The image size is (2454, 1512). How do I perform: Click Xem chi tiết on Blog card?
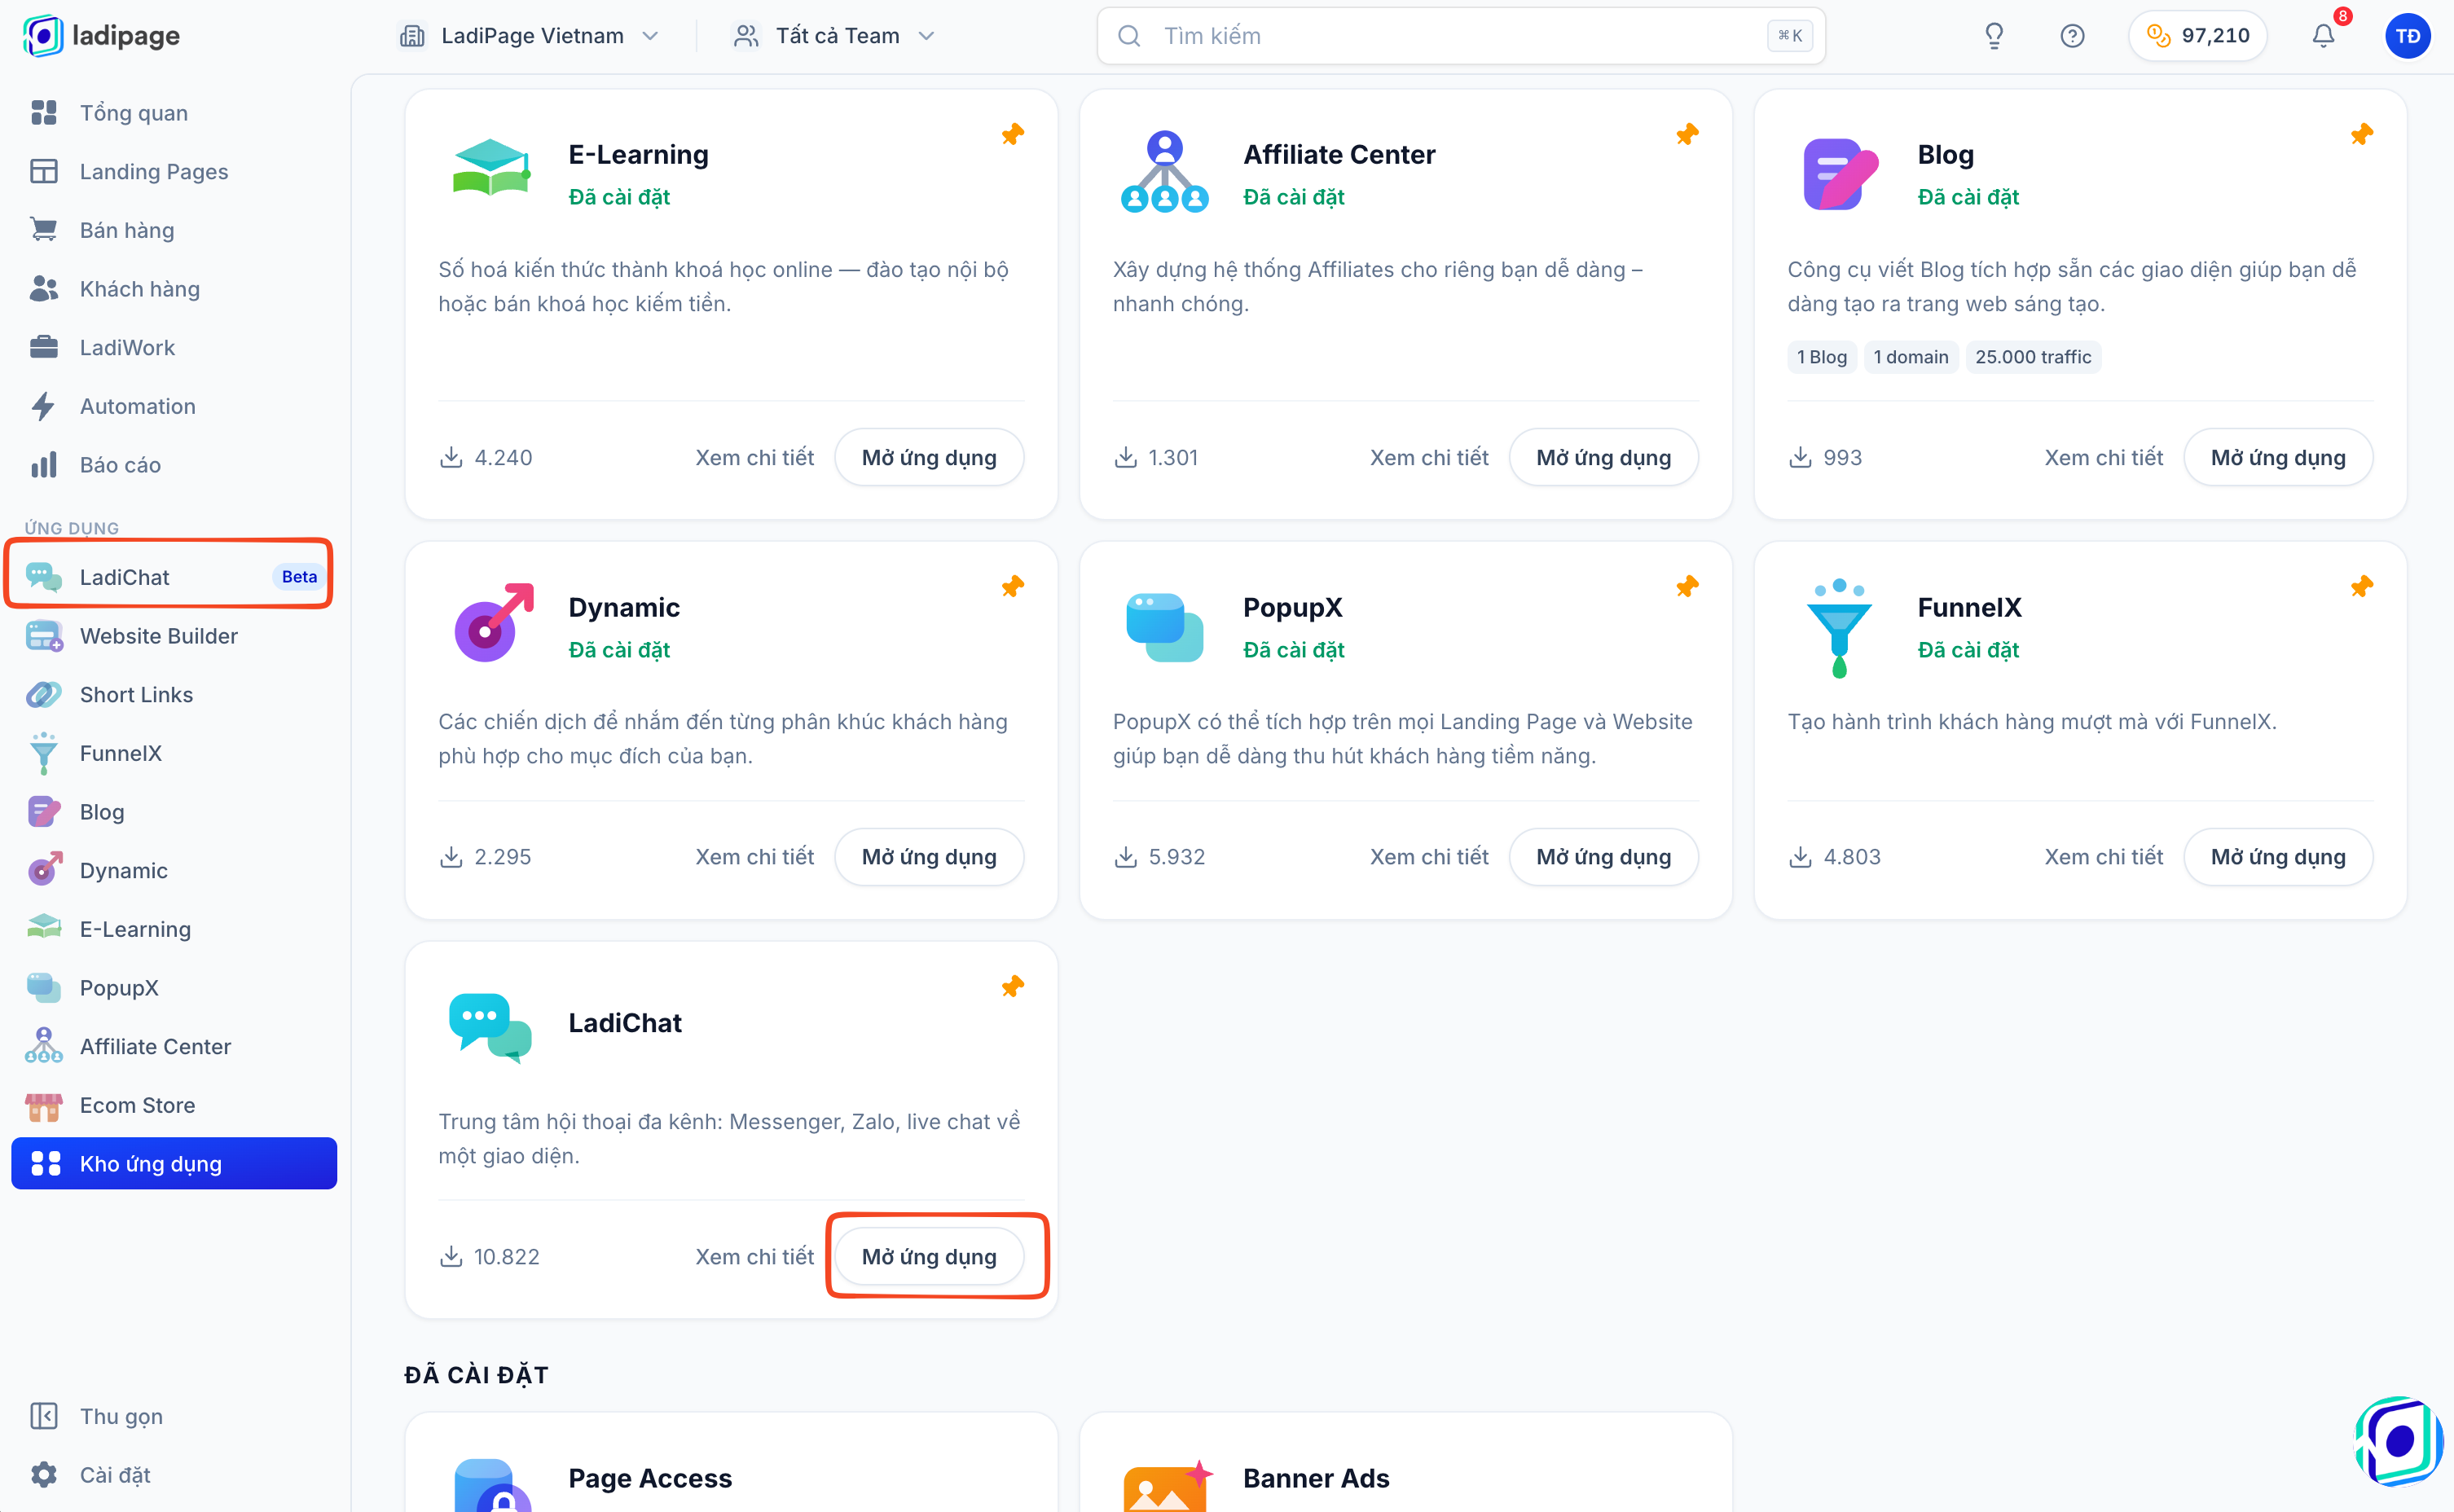[x=2103, y=457]
